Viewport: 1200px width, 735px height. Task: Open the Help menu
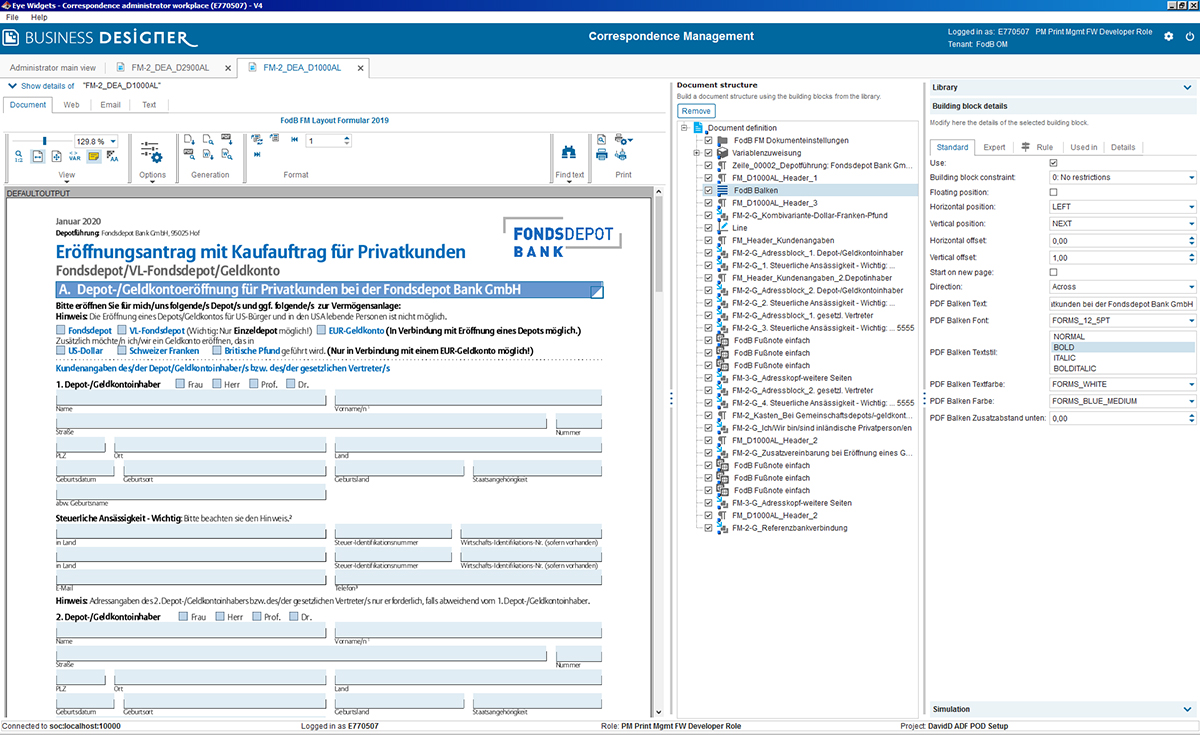(39, 18)
